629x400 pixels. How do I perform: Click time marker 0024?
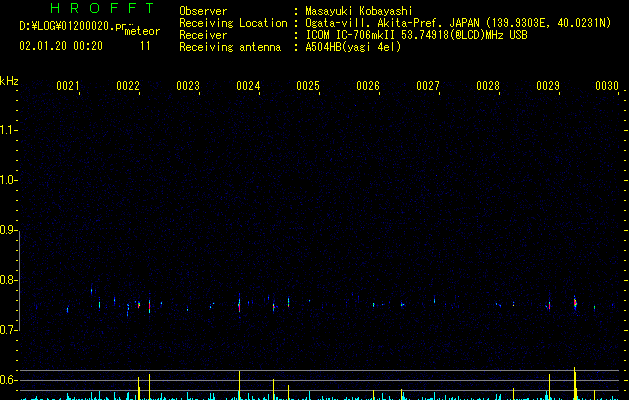click(x=248, y=86)
